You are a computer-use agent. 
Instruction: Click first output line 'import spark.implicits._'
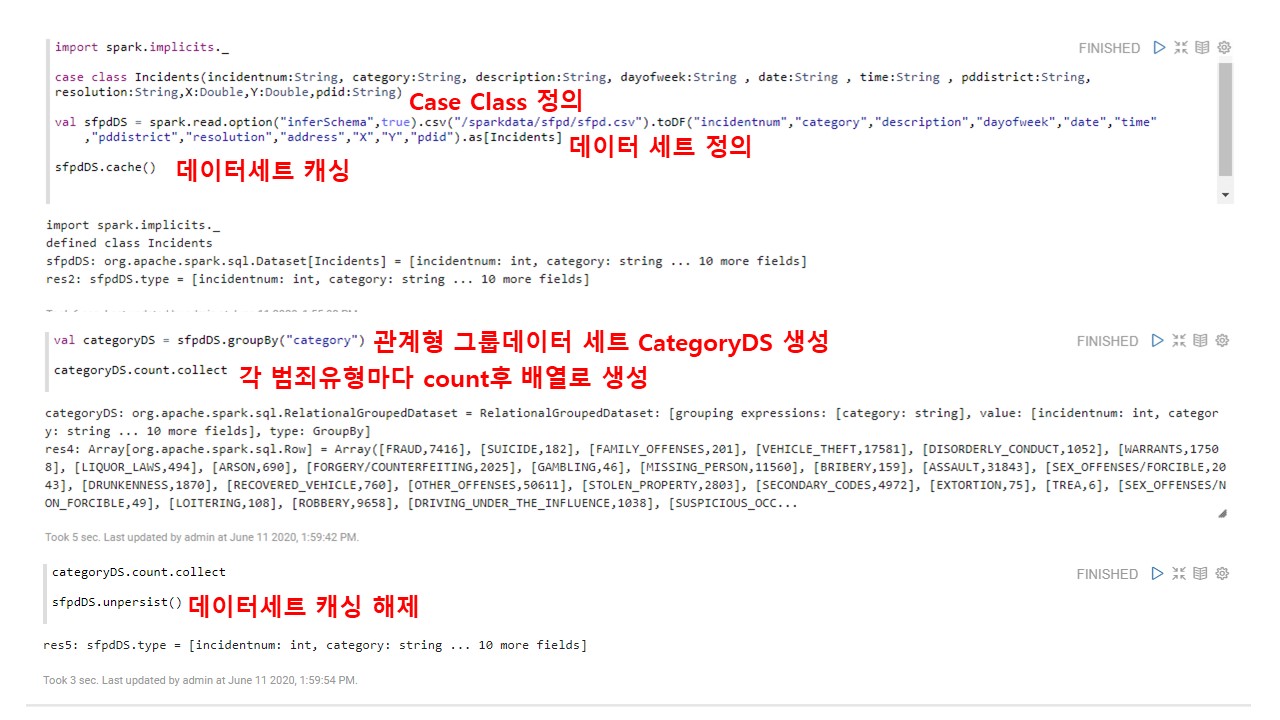point(133,225)
